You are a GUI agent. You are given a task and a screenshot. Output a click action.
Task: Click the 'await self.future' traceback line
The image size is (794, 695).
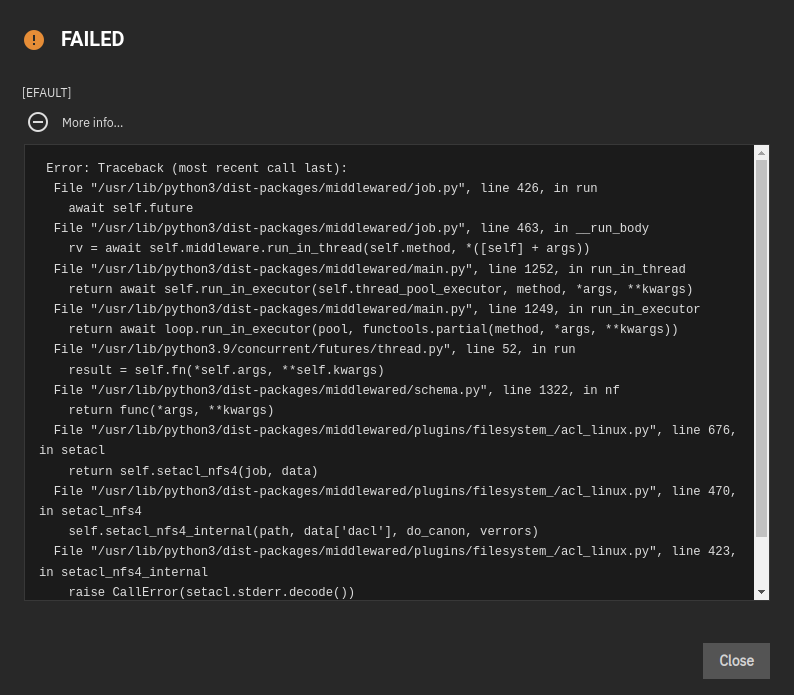131,208
